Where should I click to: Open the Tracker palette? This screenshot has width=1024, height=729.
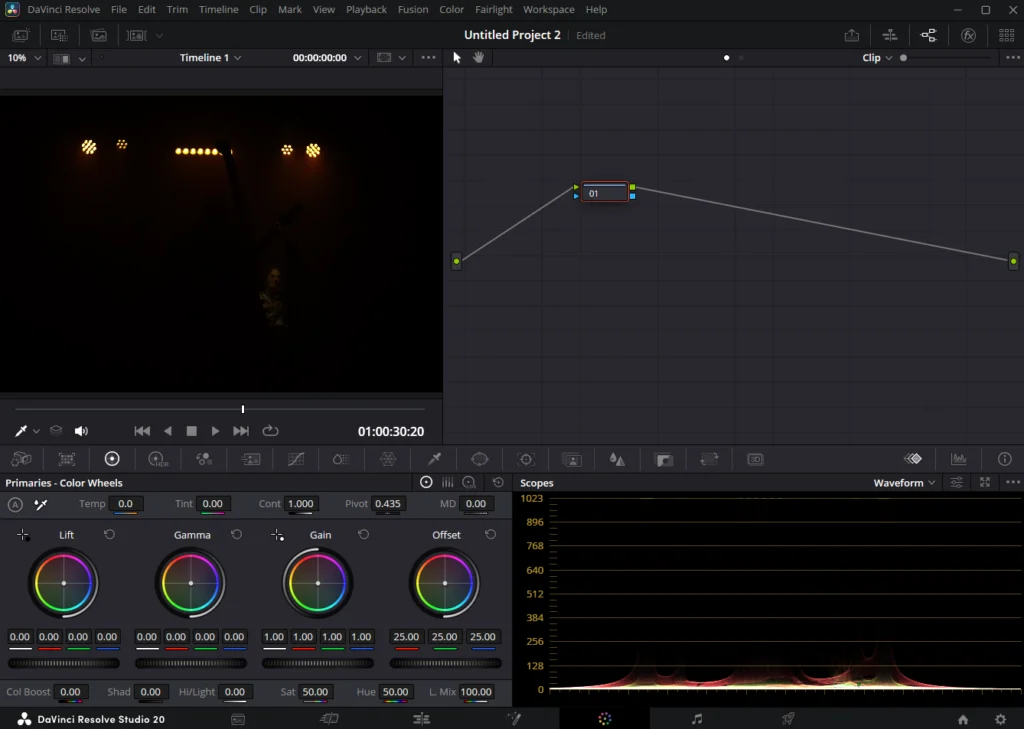[526, 459]
